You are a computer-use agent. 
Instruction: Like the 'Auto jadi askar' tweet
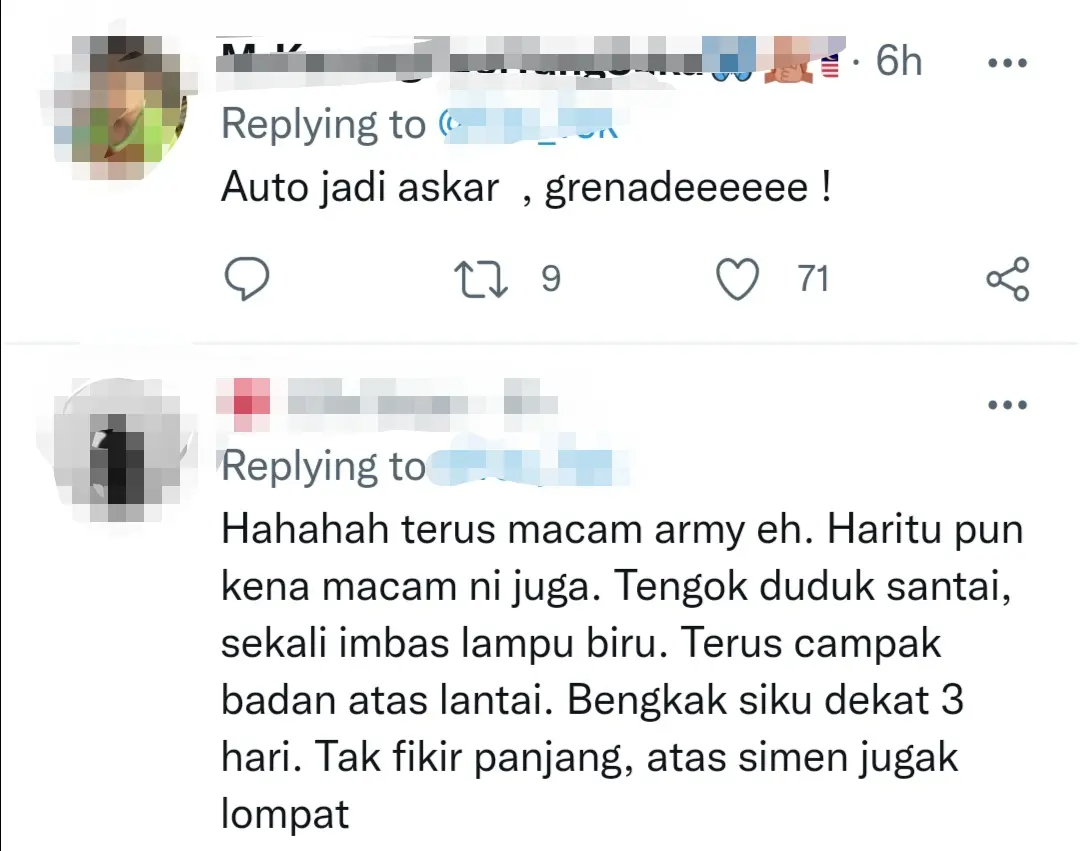738,279
